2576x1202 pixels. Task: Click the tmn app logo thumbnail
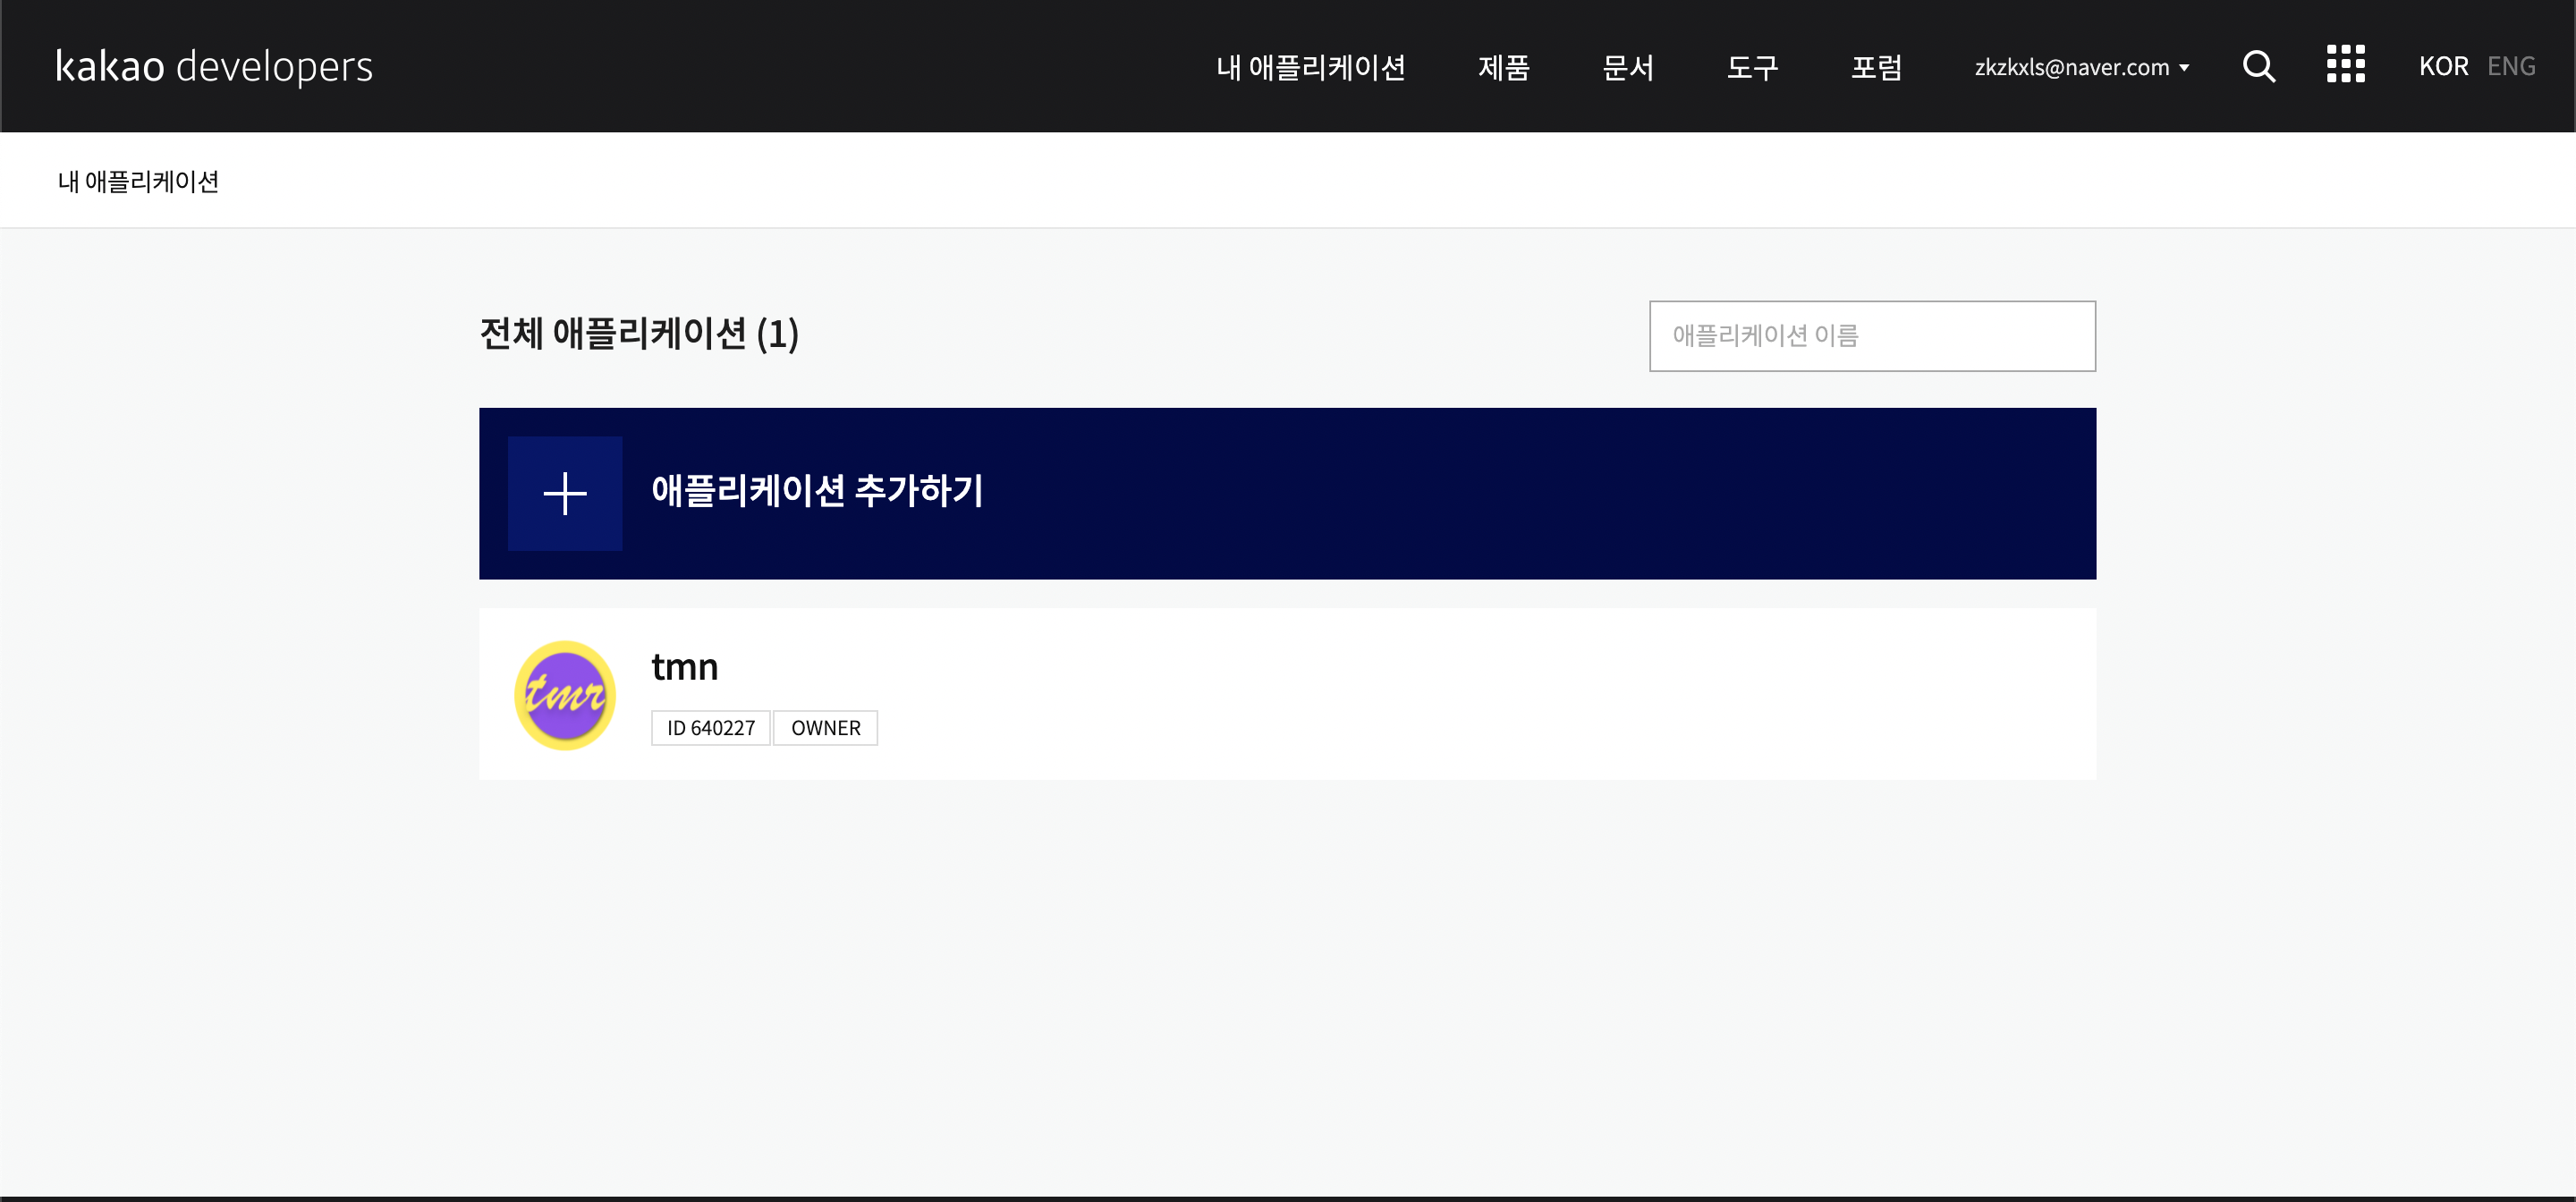coord(565,695)
